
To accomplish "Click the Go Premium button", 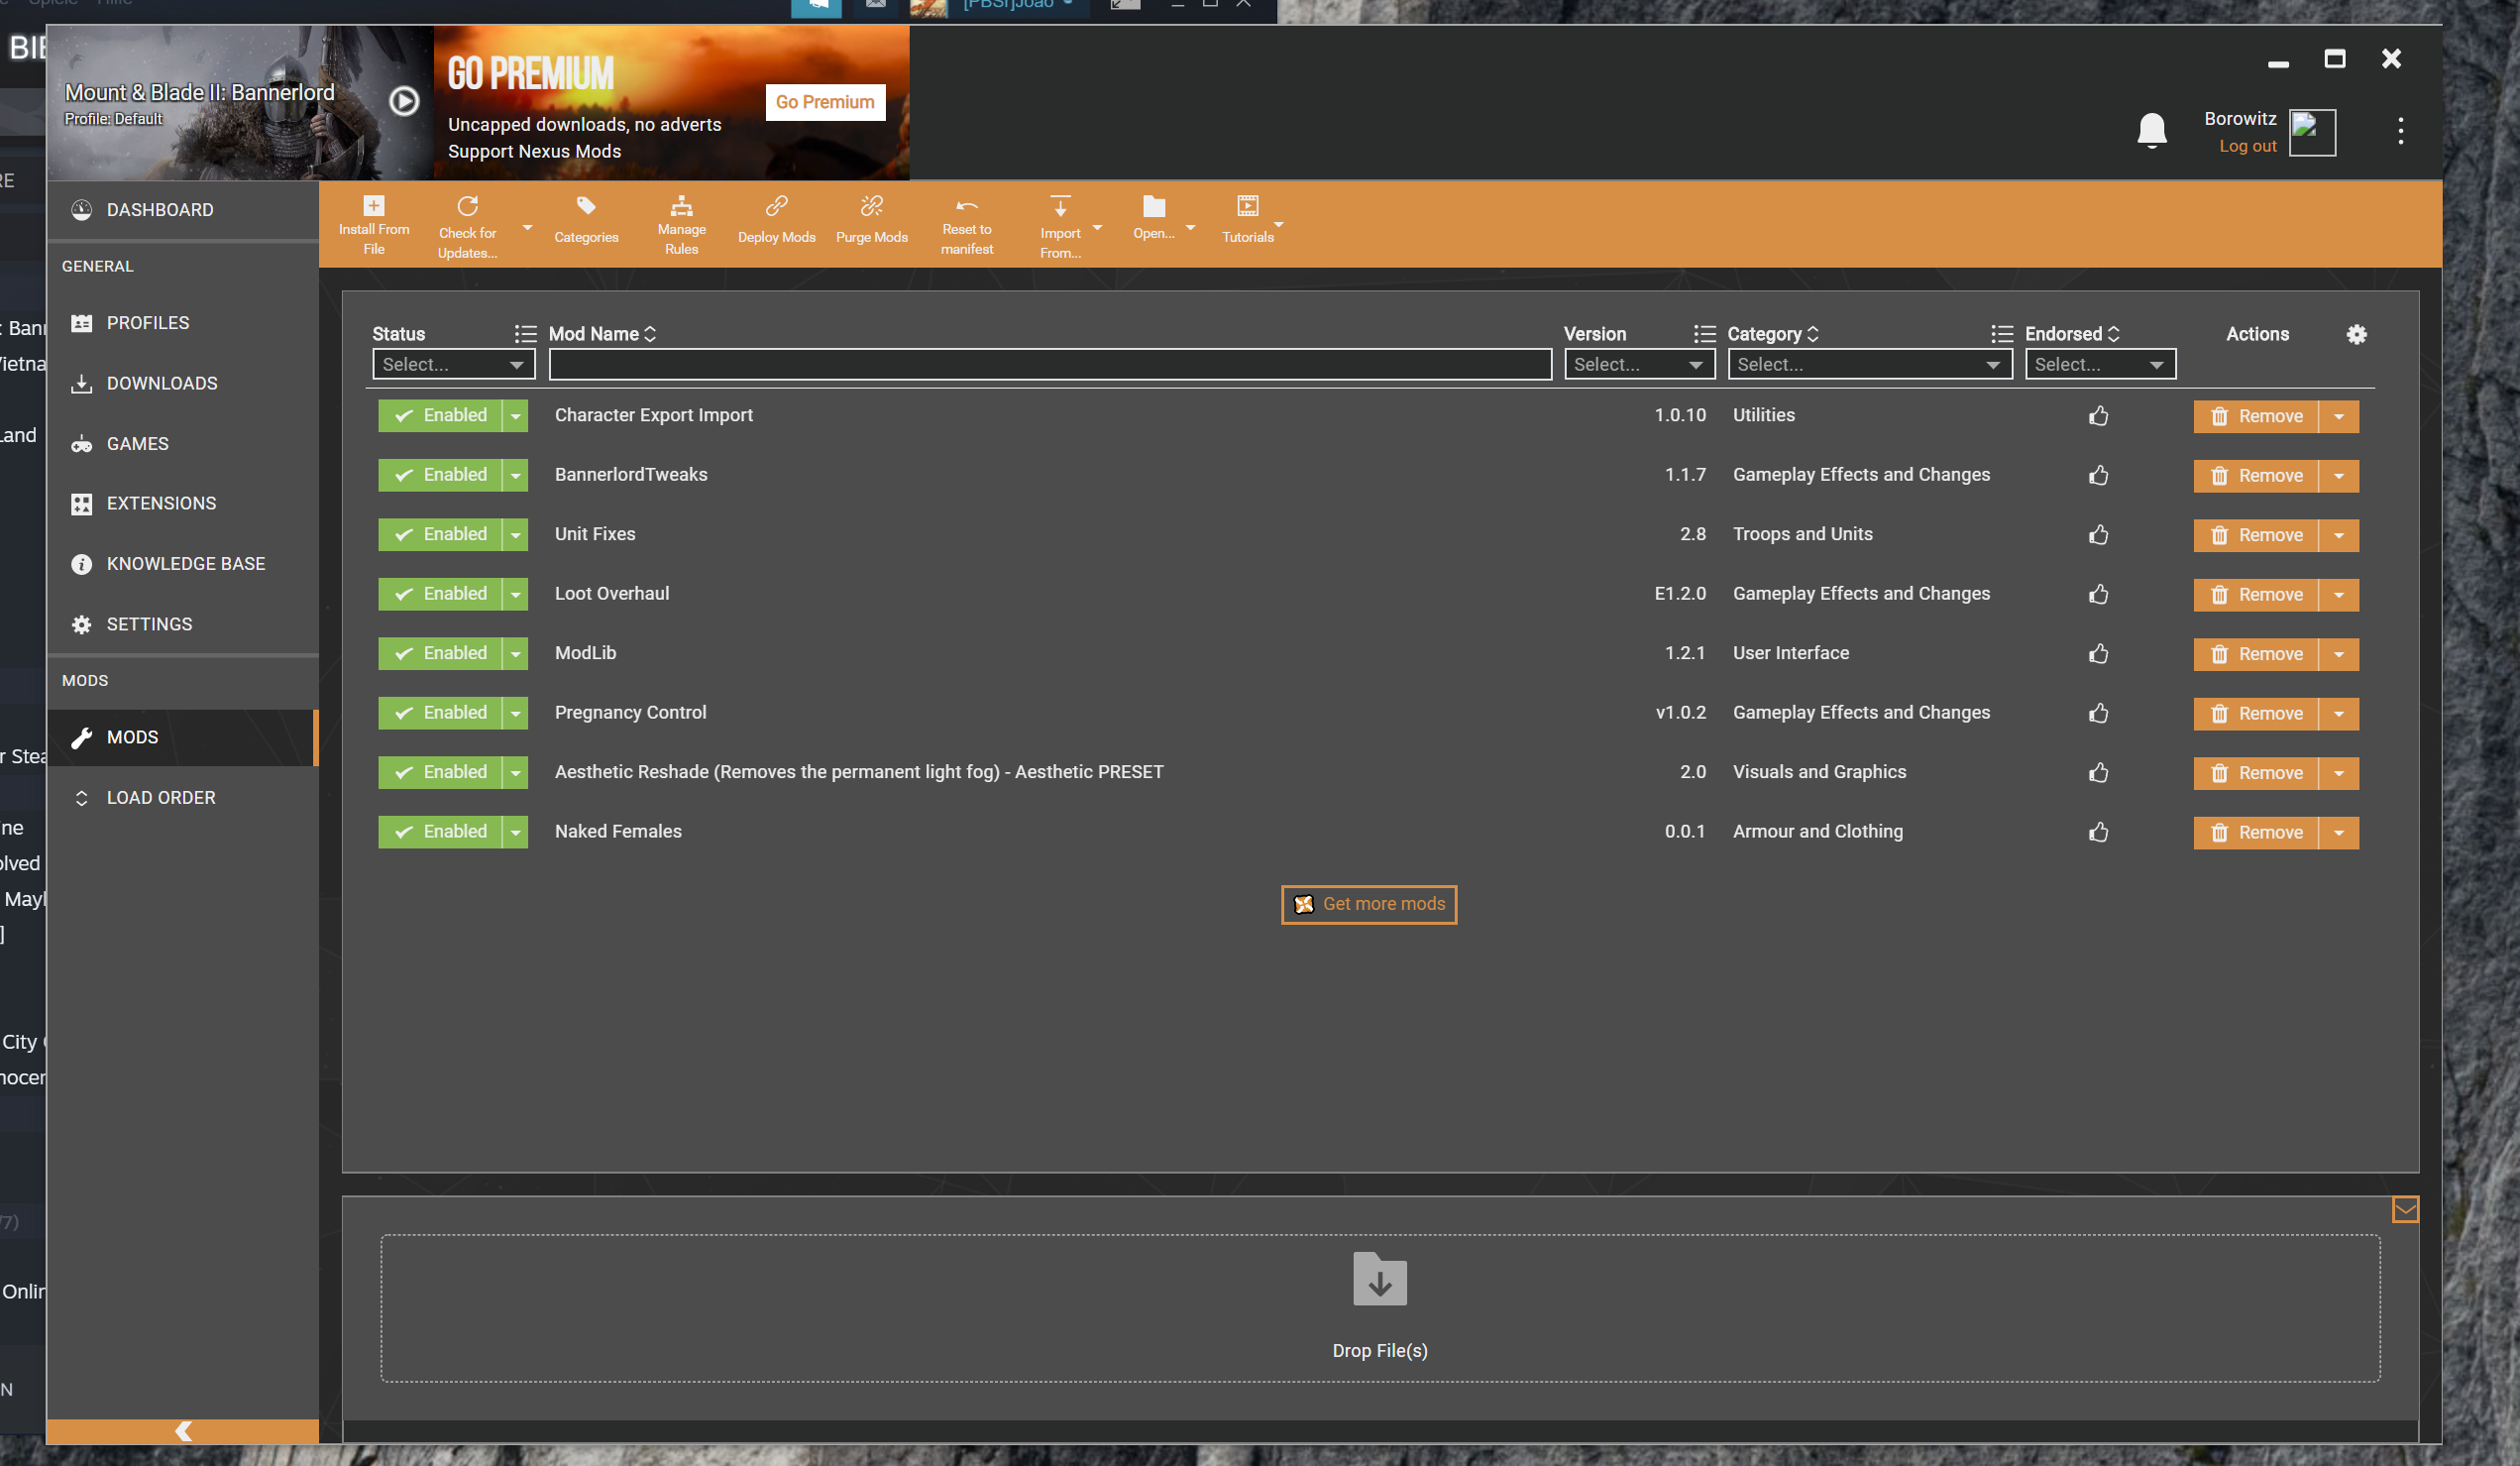I will pos(825,102).
